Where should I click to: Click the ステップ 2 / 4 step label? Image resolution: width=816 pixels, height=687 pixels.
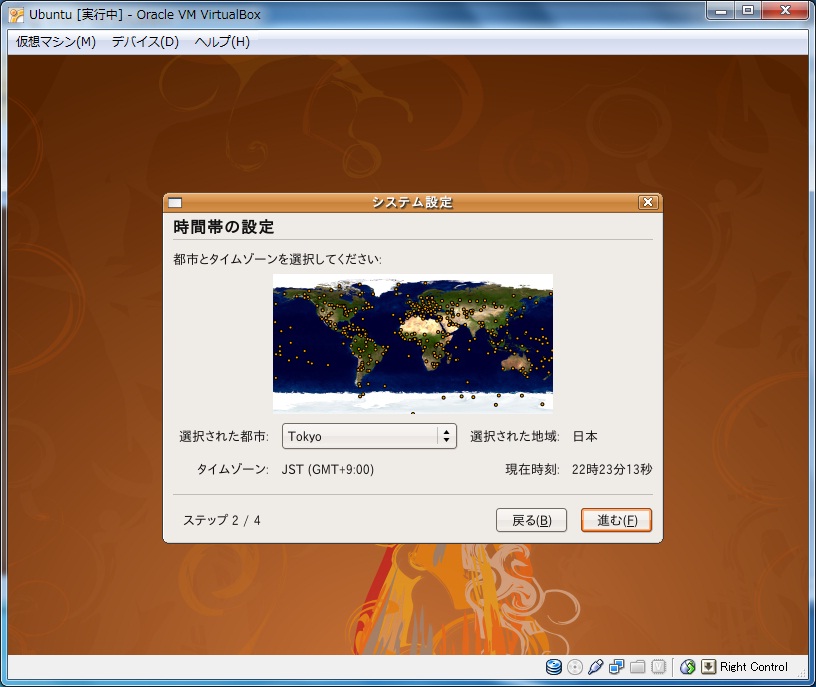(x=222, y=520)
